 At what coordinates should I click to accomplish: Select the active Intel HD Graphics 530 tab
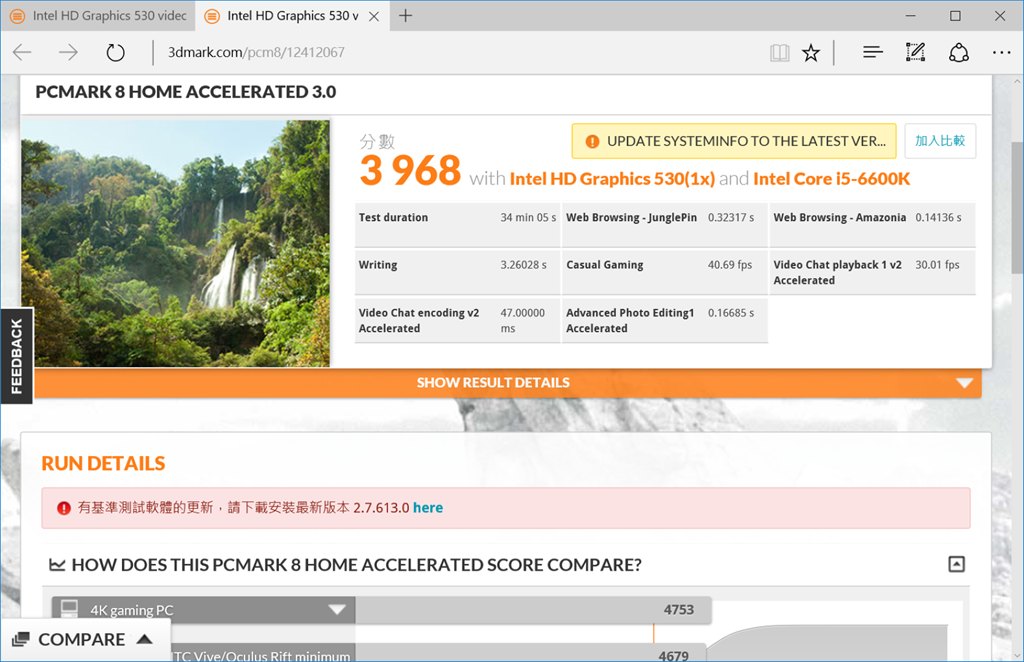tap(292, 16)
